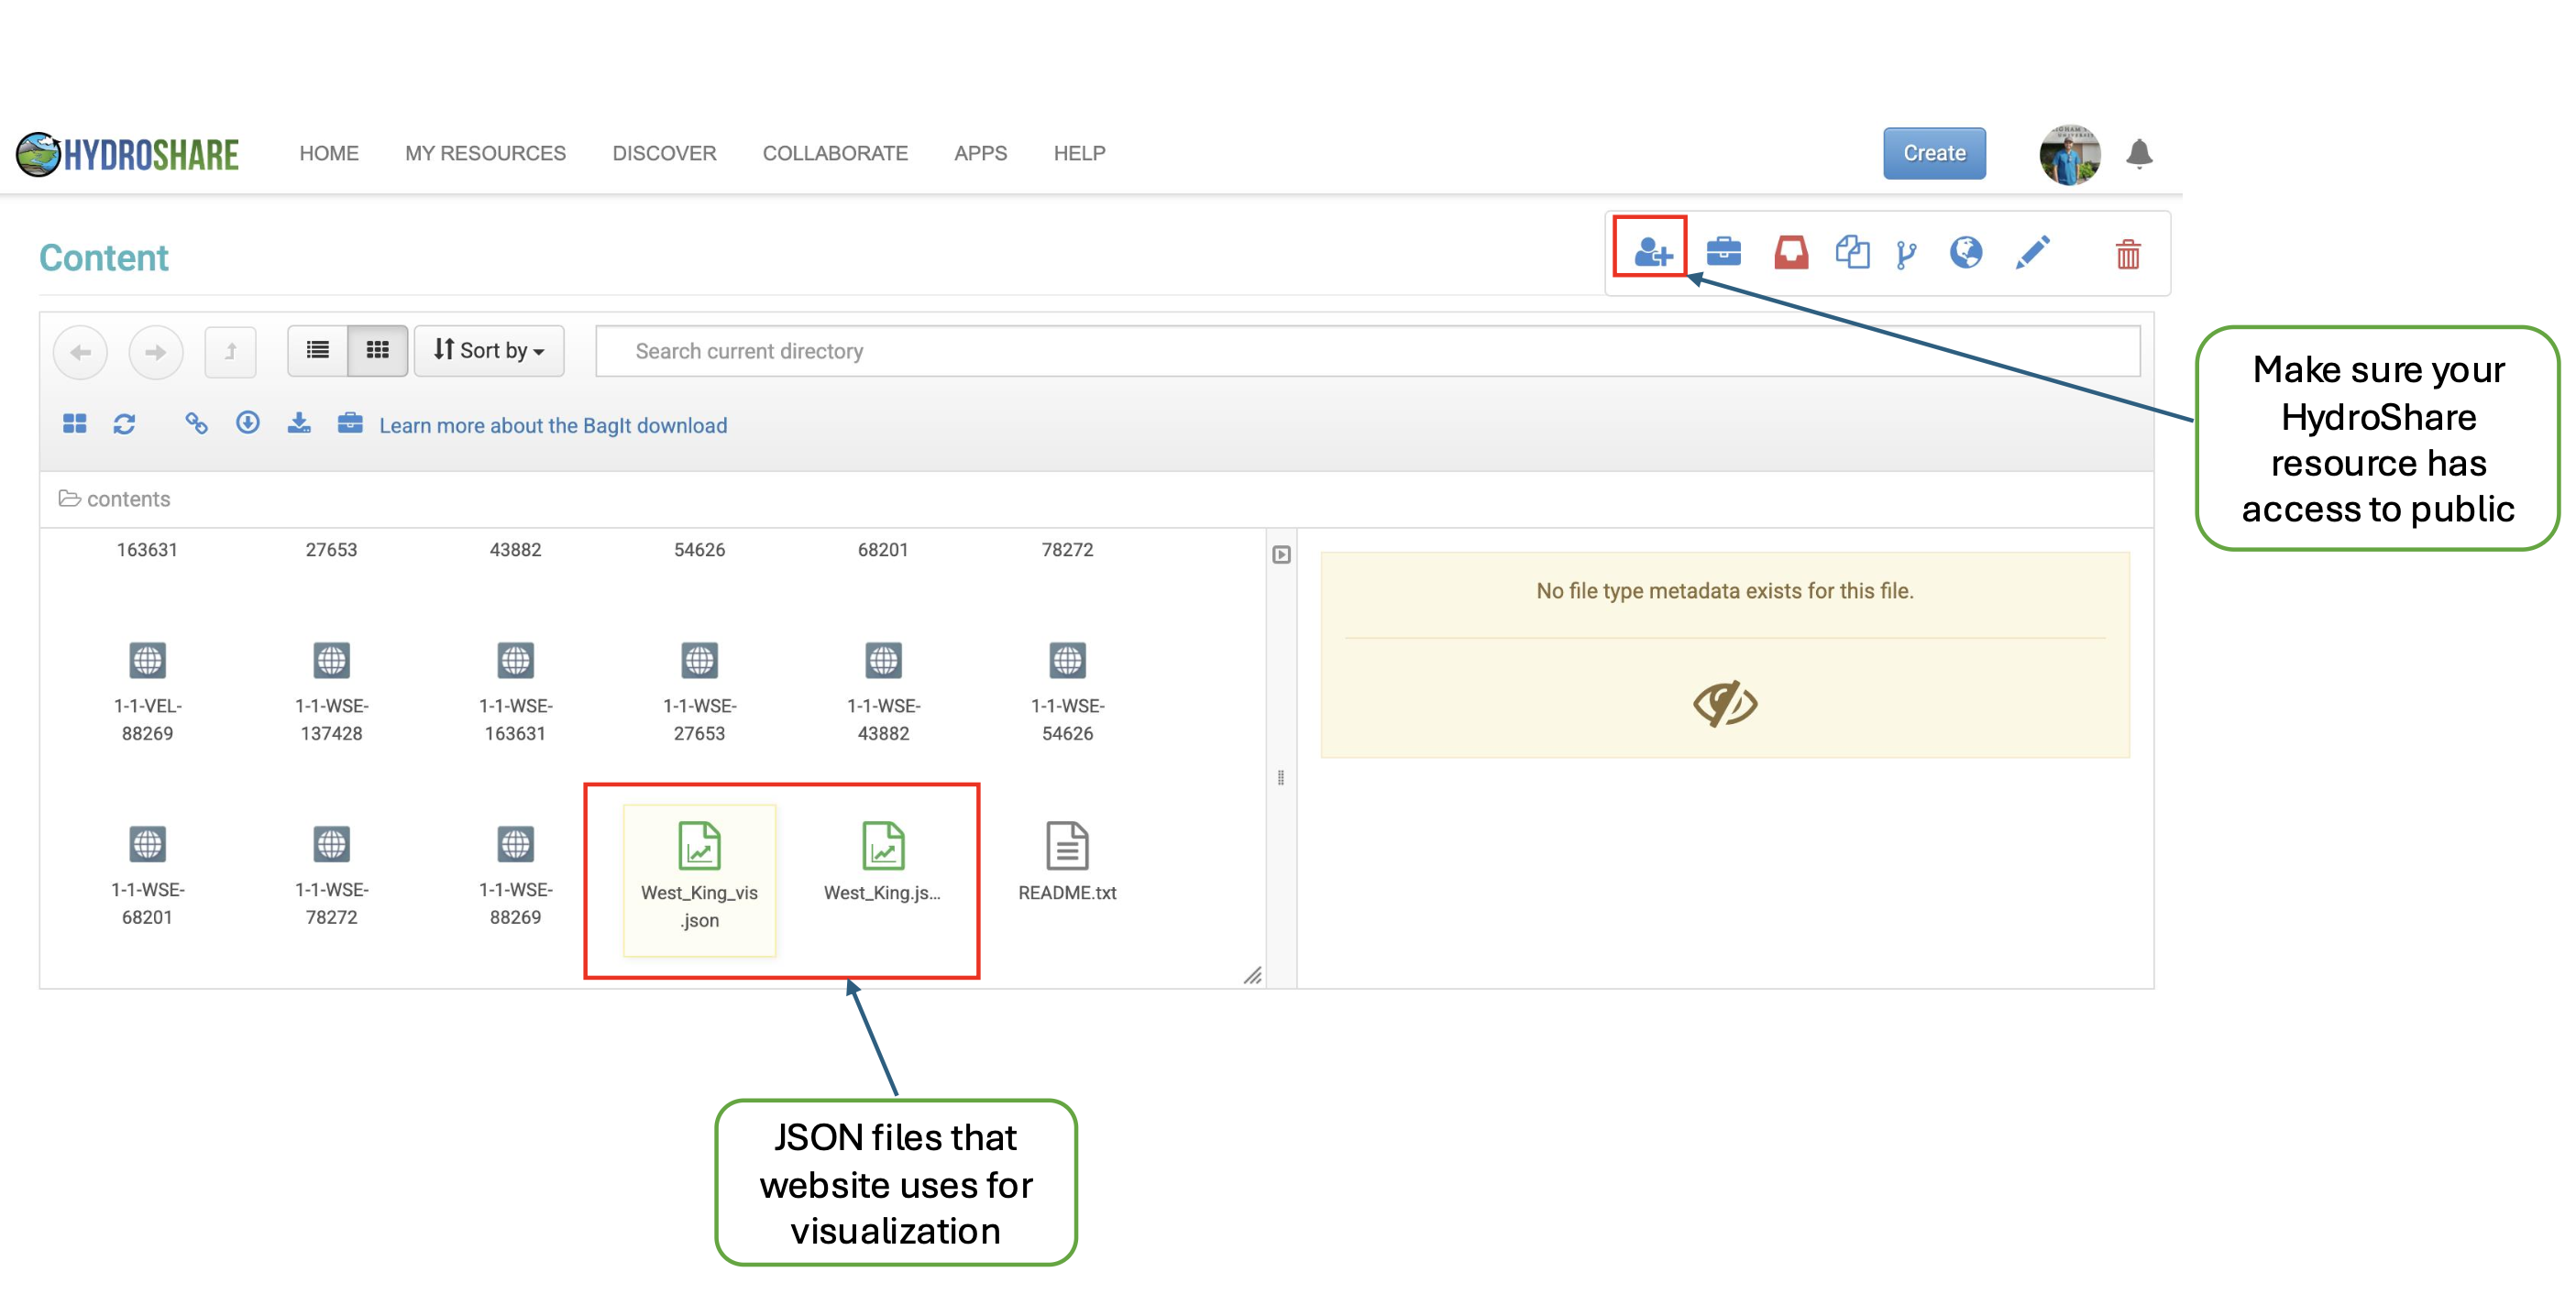Image resolution: width=2576 pixels, height=1294 pixels.
Task: Click the get link chain icon
Action: pyautogui.click(x=196, y=424)
